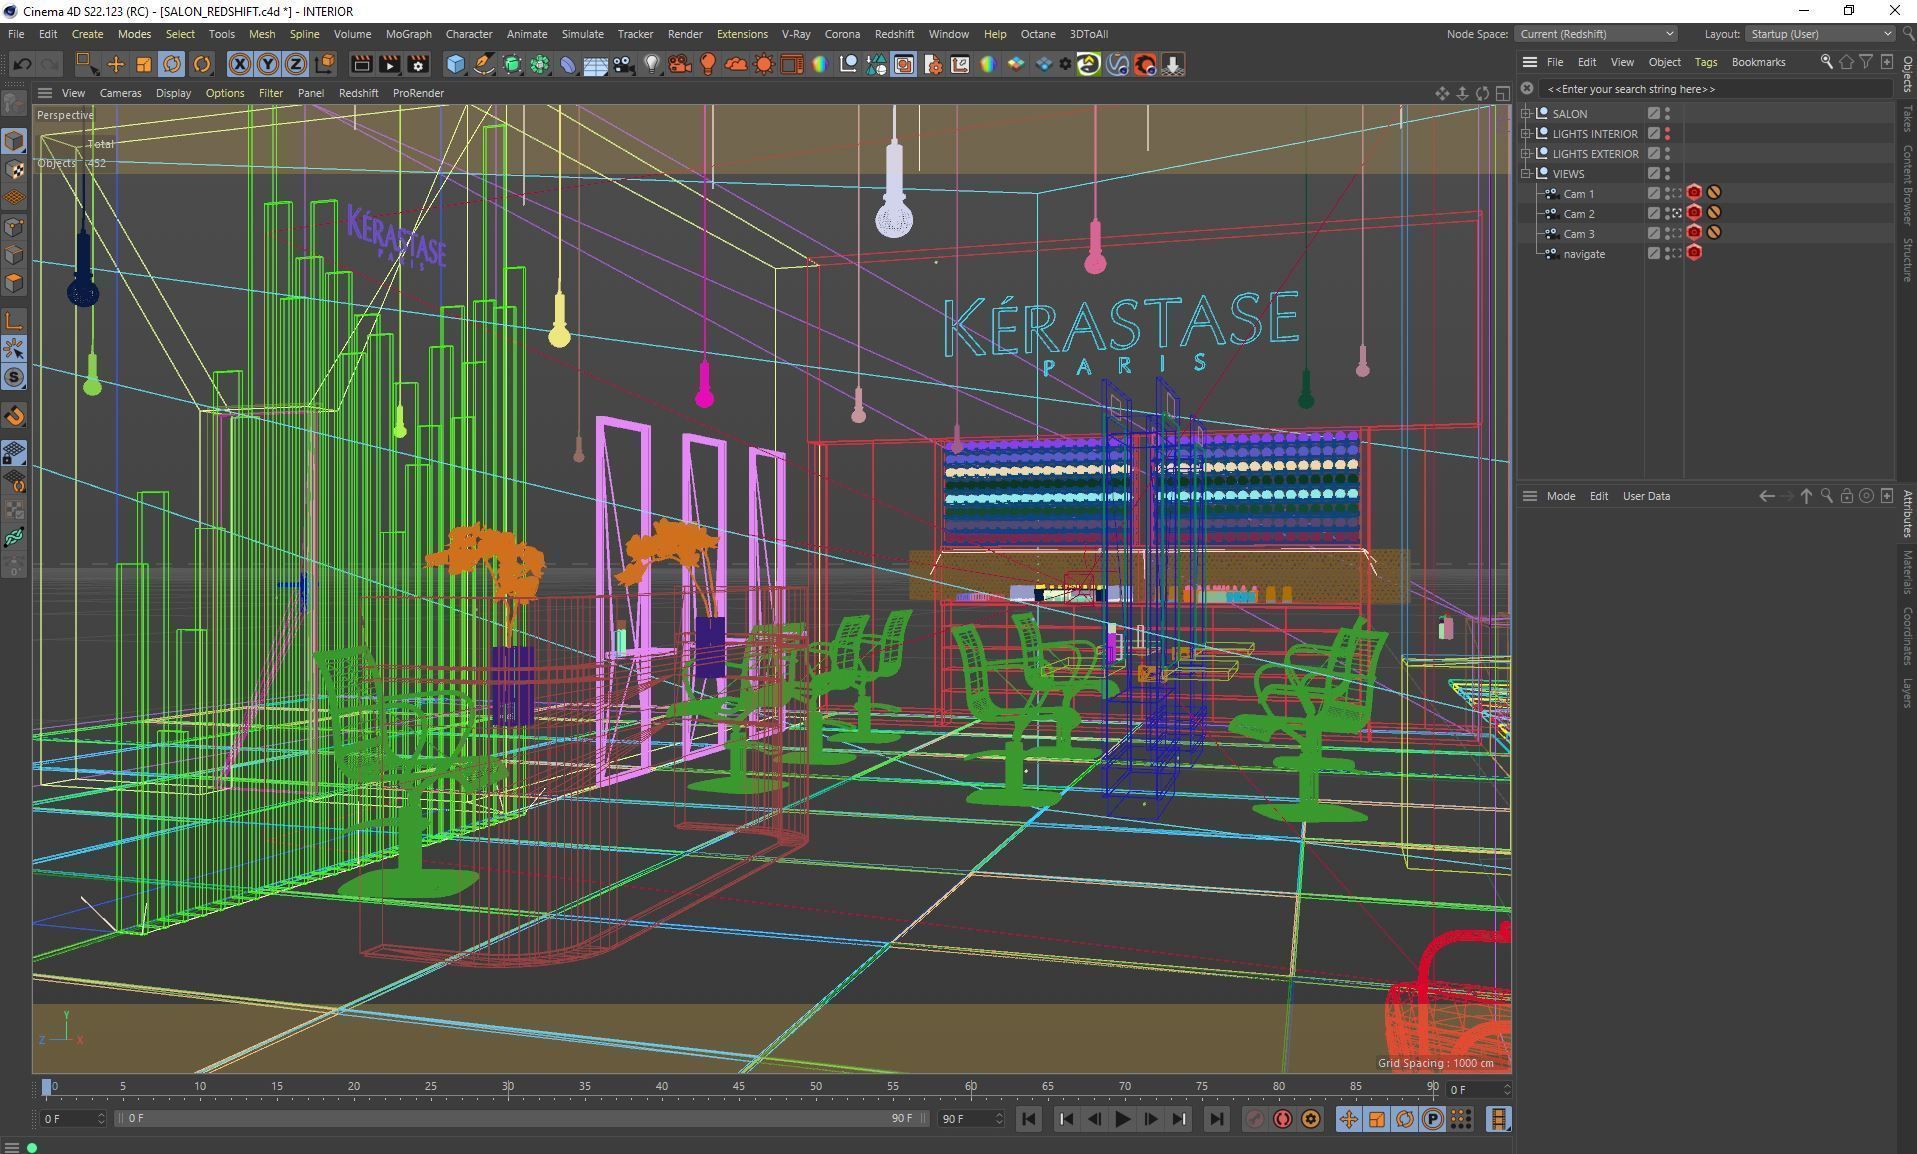Select Model mode in left palette
The width and height of the screenshot is (1917, 1154).
[14, 141]
